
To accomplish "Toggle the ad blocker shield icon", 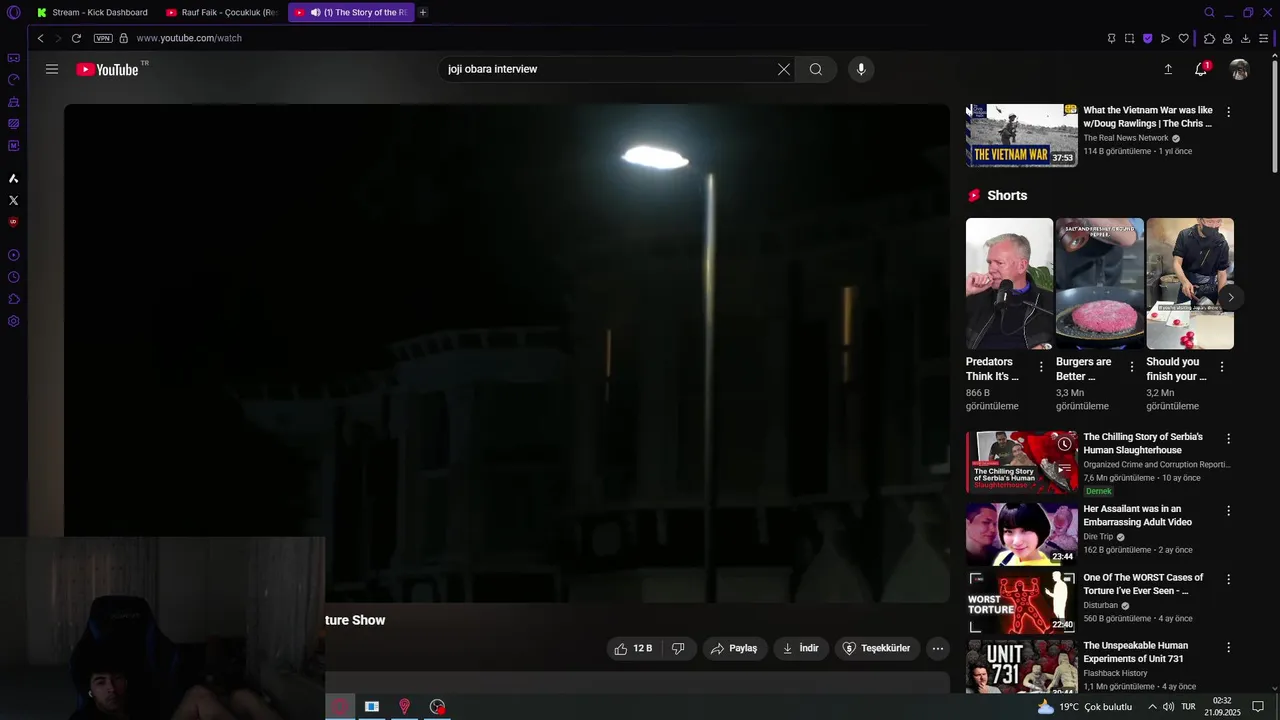I will 1147,38.
